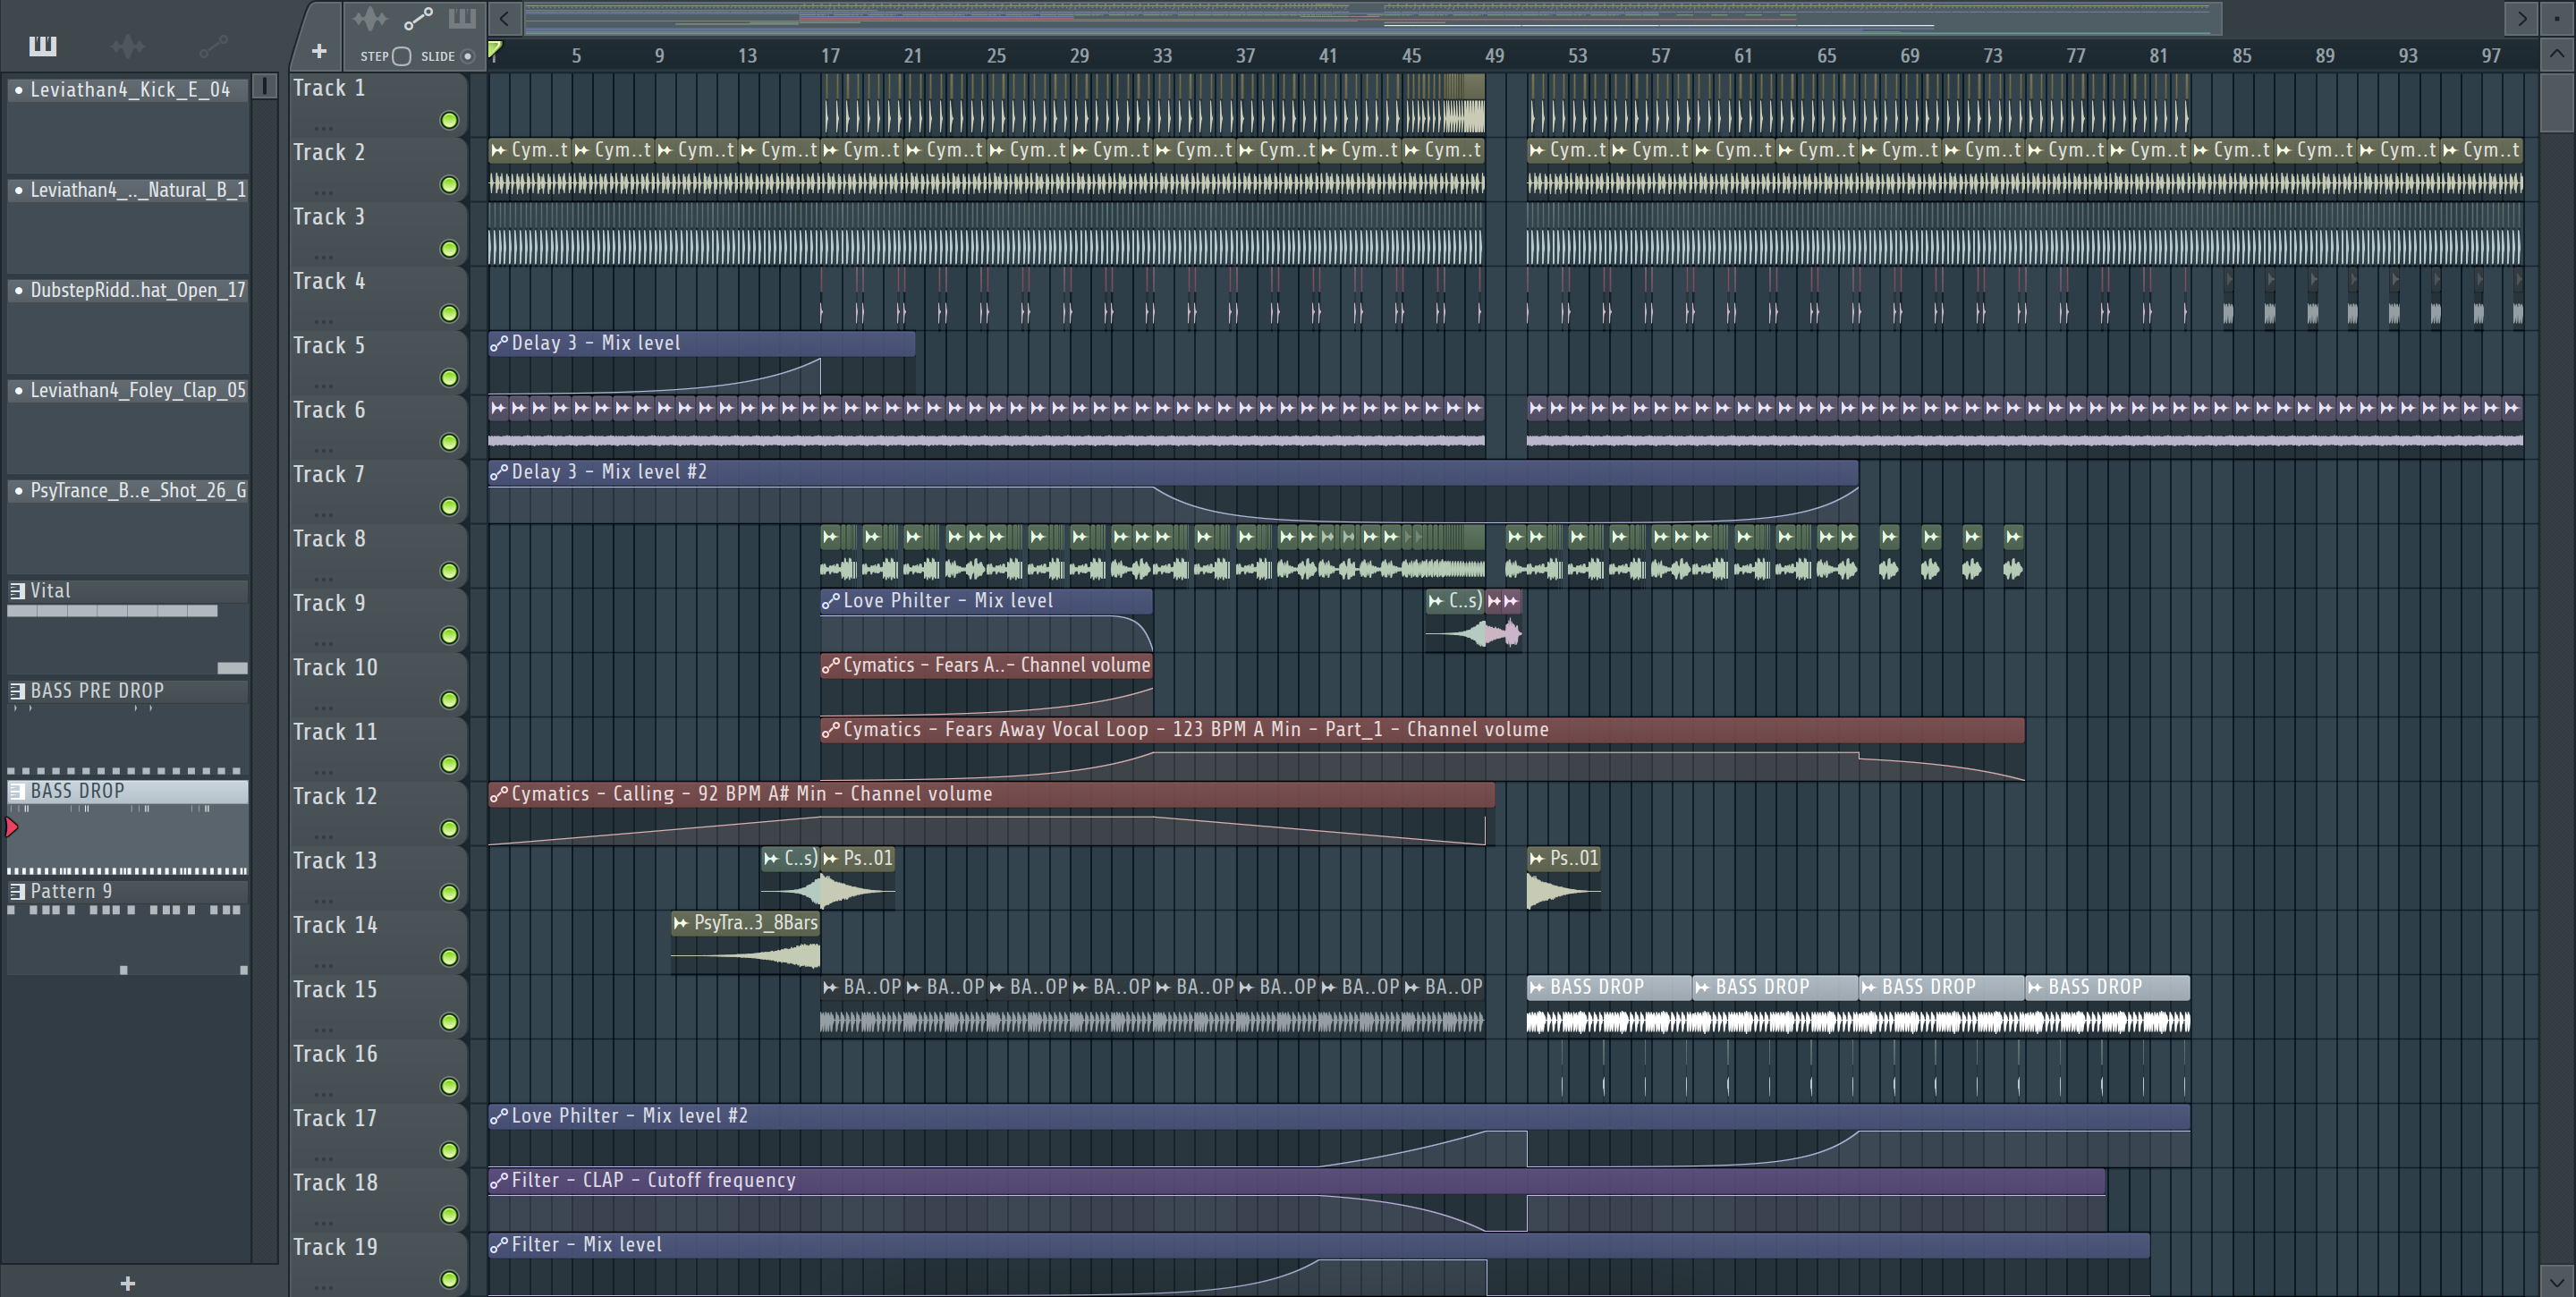Mute Track 1 with its green switch
This screenshot has height=1297, width=2576.
click(x=449, y=121)
